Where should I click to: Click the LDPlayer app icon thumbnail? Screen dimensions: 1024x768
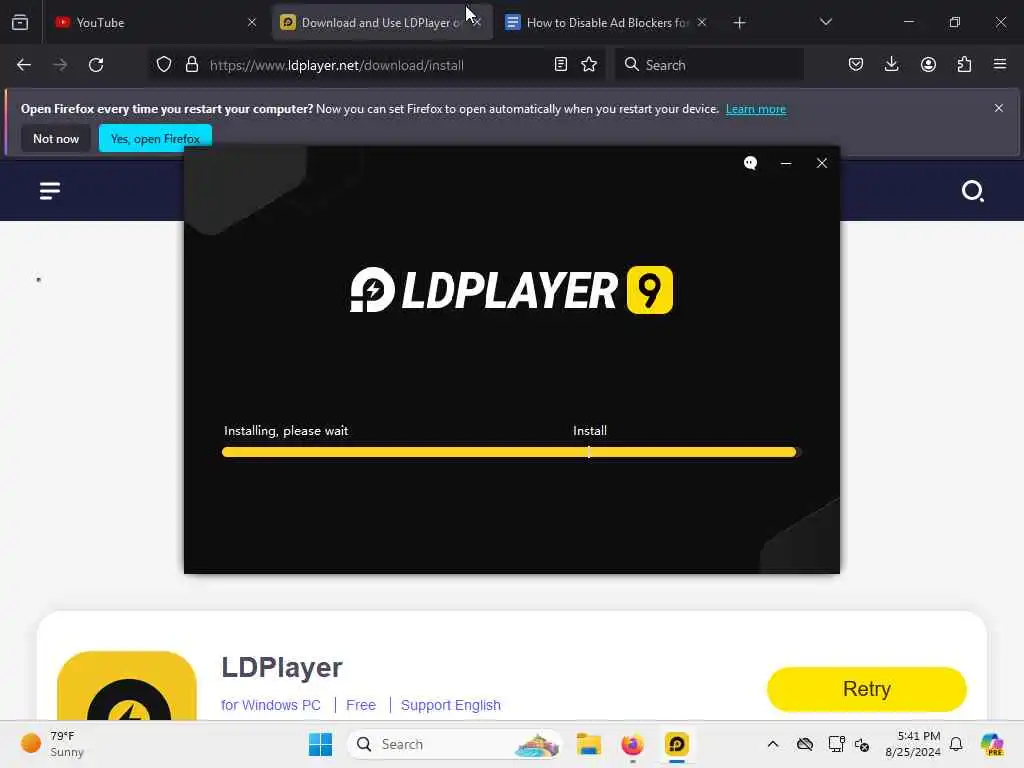[x=127, y=686]
